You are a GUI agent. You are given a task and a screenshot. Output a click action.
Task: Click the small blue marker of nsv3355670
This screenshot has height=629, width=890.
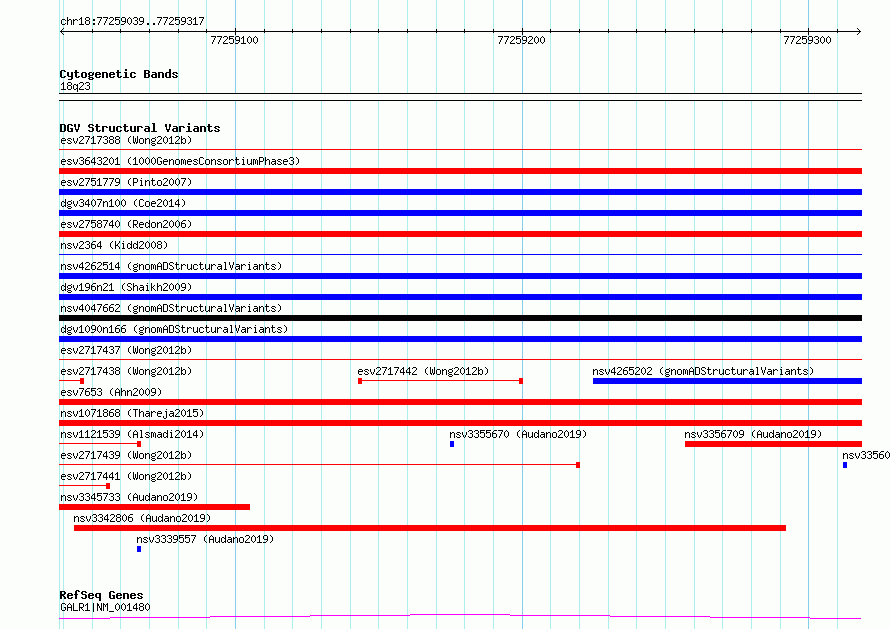452,444
